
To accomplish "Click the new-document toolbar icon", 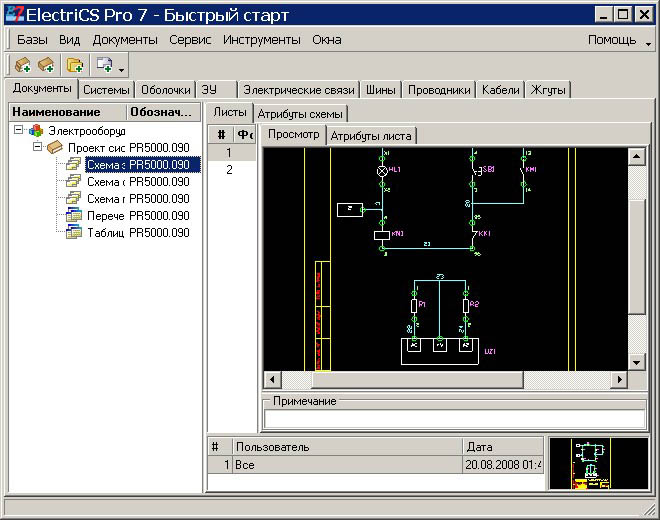I will click(104, 65).
